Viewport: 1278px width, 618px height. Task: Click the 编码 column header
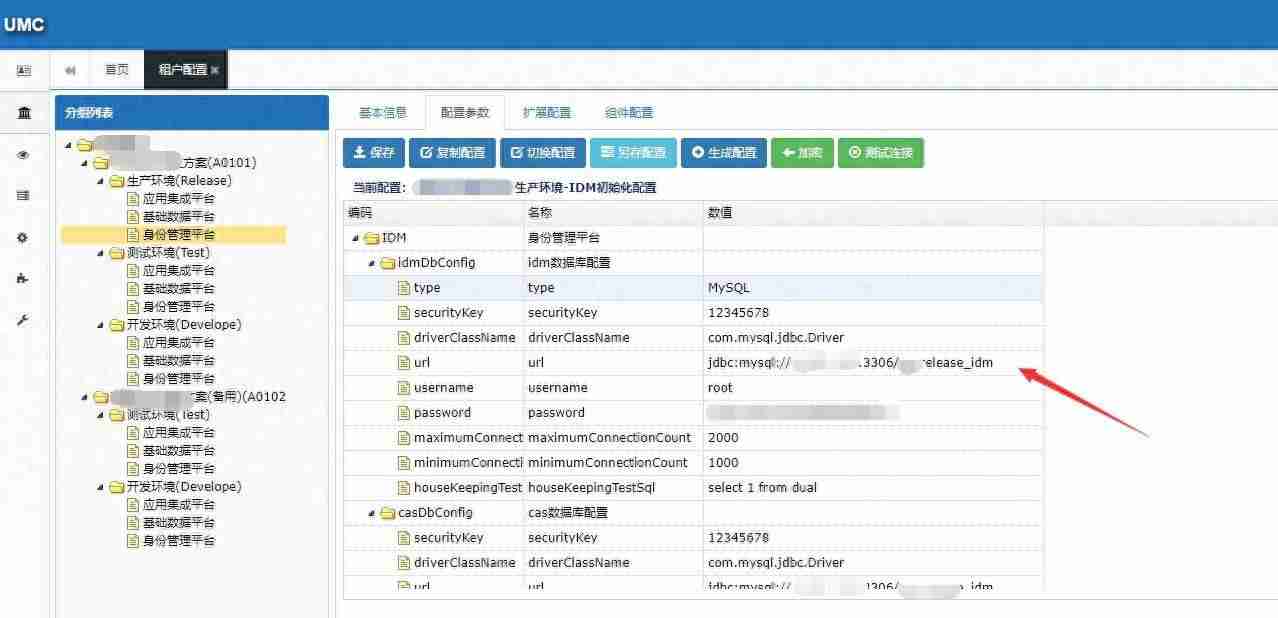[433, 213]
